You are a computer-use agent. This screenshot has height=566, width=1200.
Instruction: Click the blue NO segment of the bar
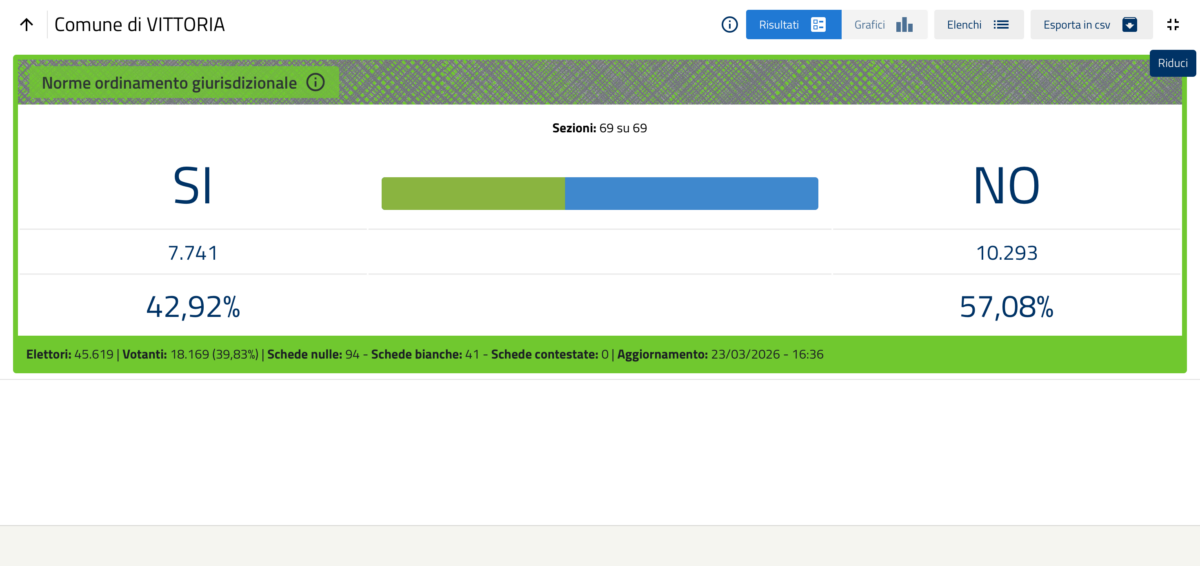(691, 194)
